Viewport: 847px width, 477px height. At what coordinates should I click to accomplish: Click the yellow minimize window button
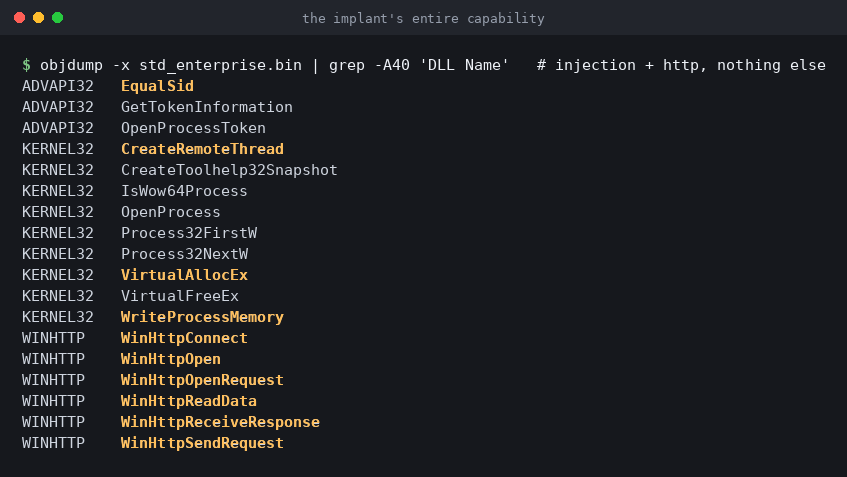pyautogui.click(x=38, y=18)
